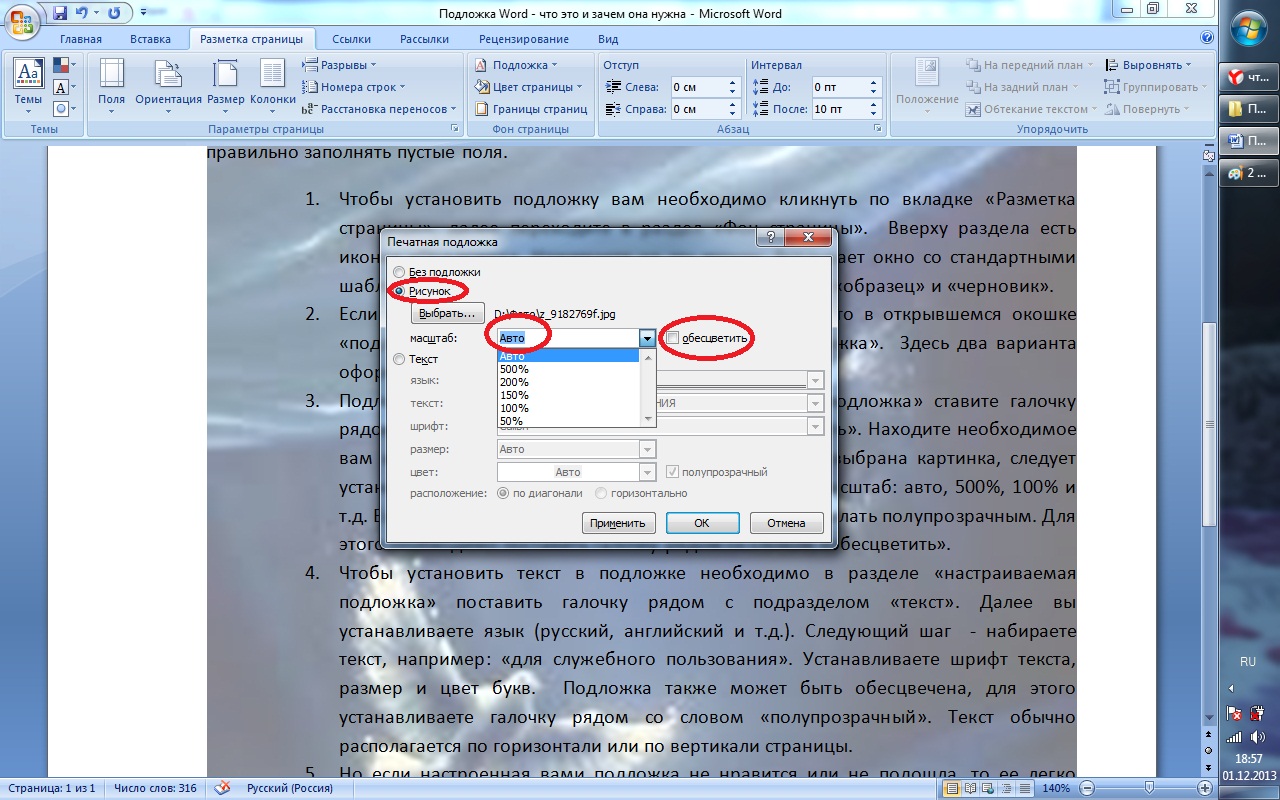1280x800 pixels.
Task: Switch to print layout view in status bar
Action: pos(953,789)
